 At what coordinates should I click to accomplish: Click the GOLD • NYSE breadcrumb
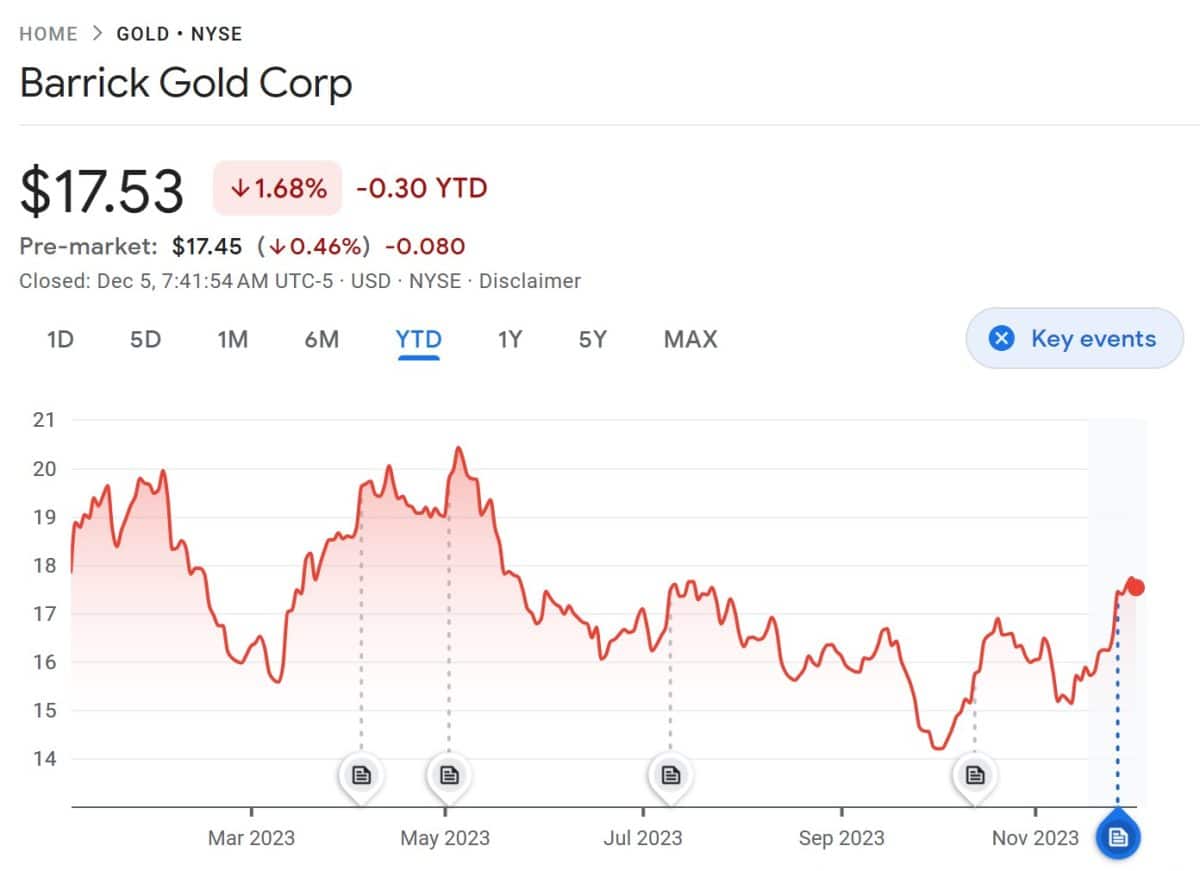(x=178, y=33)
